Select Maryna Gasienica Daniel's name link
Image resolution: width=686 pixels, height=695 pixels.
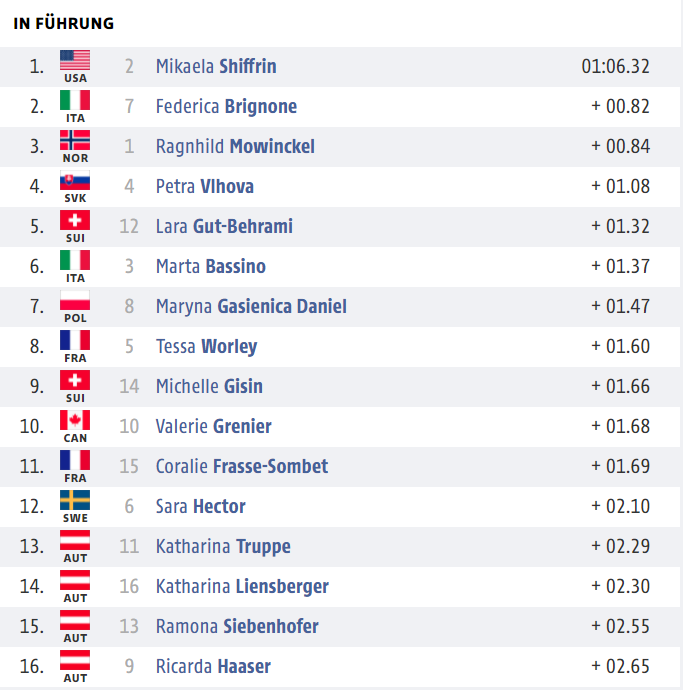tap(251, 306)
